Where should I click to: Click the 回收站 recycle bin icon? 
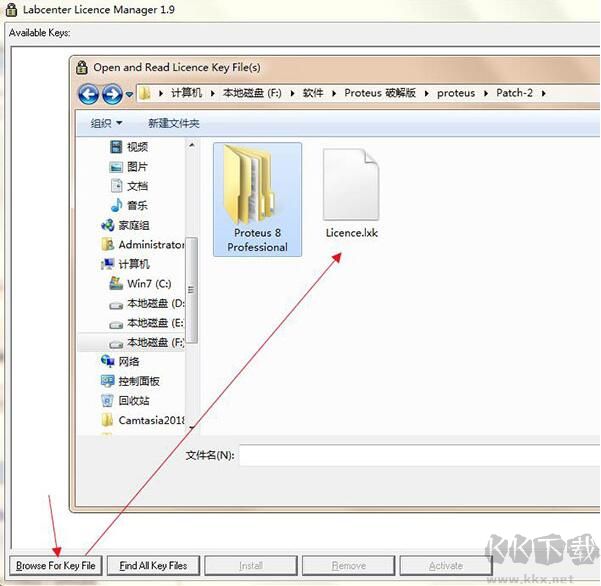click(108, 401)
